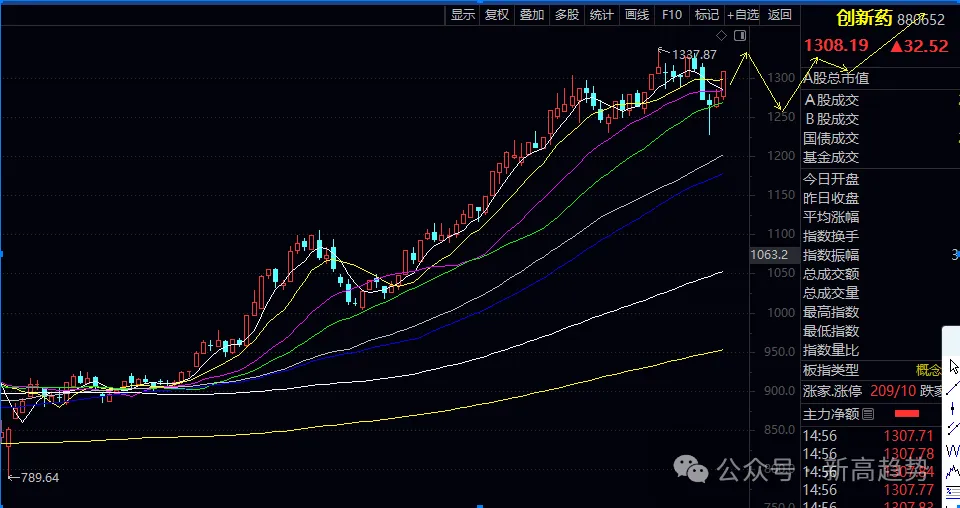The height and width of the screenshot is (508, 960).
Task: Click the change value 32.52
Action: (919, 46)
